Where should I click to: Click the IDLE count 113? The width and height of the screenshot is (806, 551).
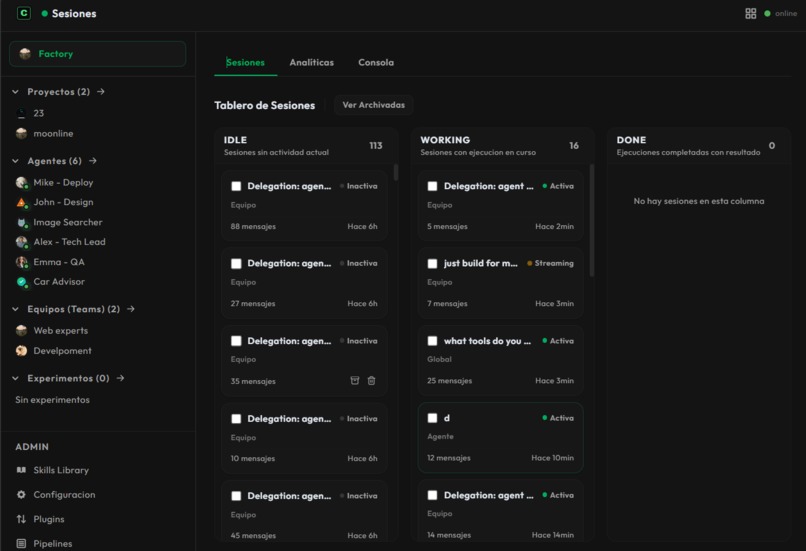point(376,145)
